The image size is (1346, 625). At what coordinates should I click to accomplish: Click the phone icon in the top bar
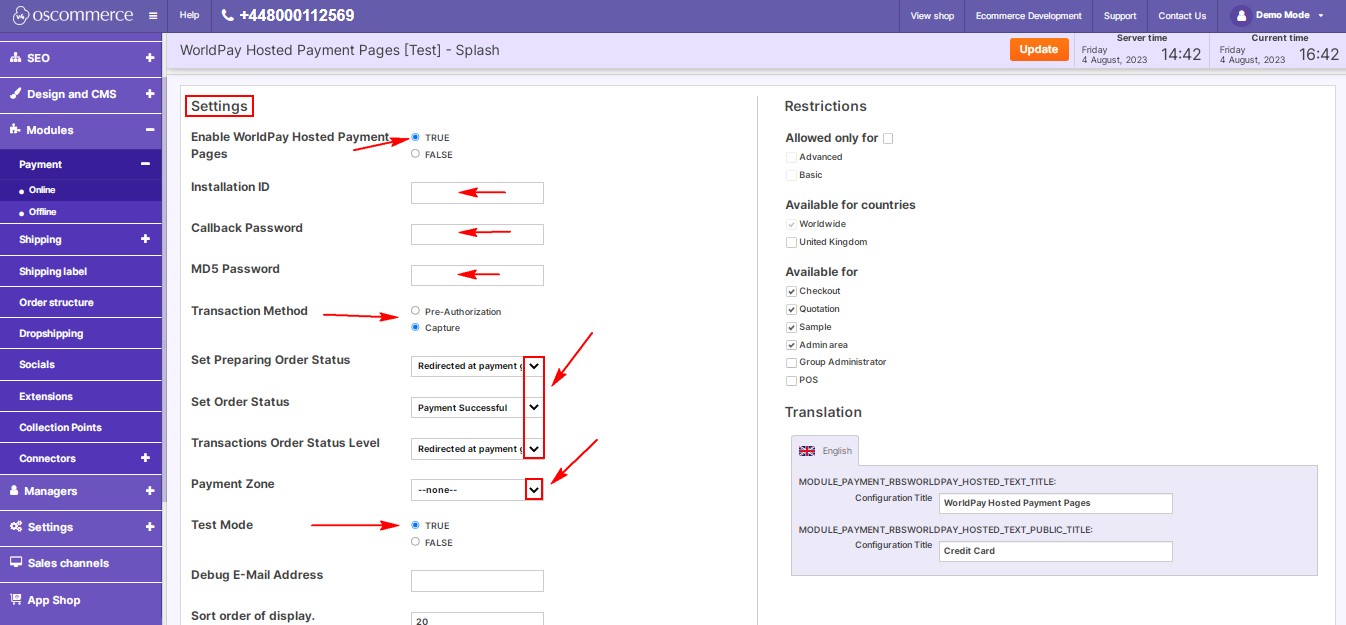pos(228,15)
